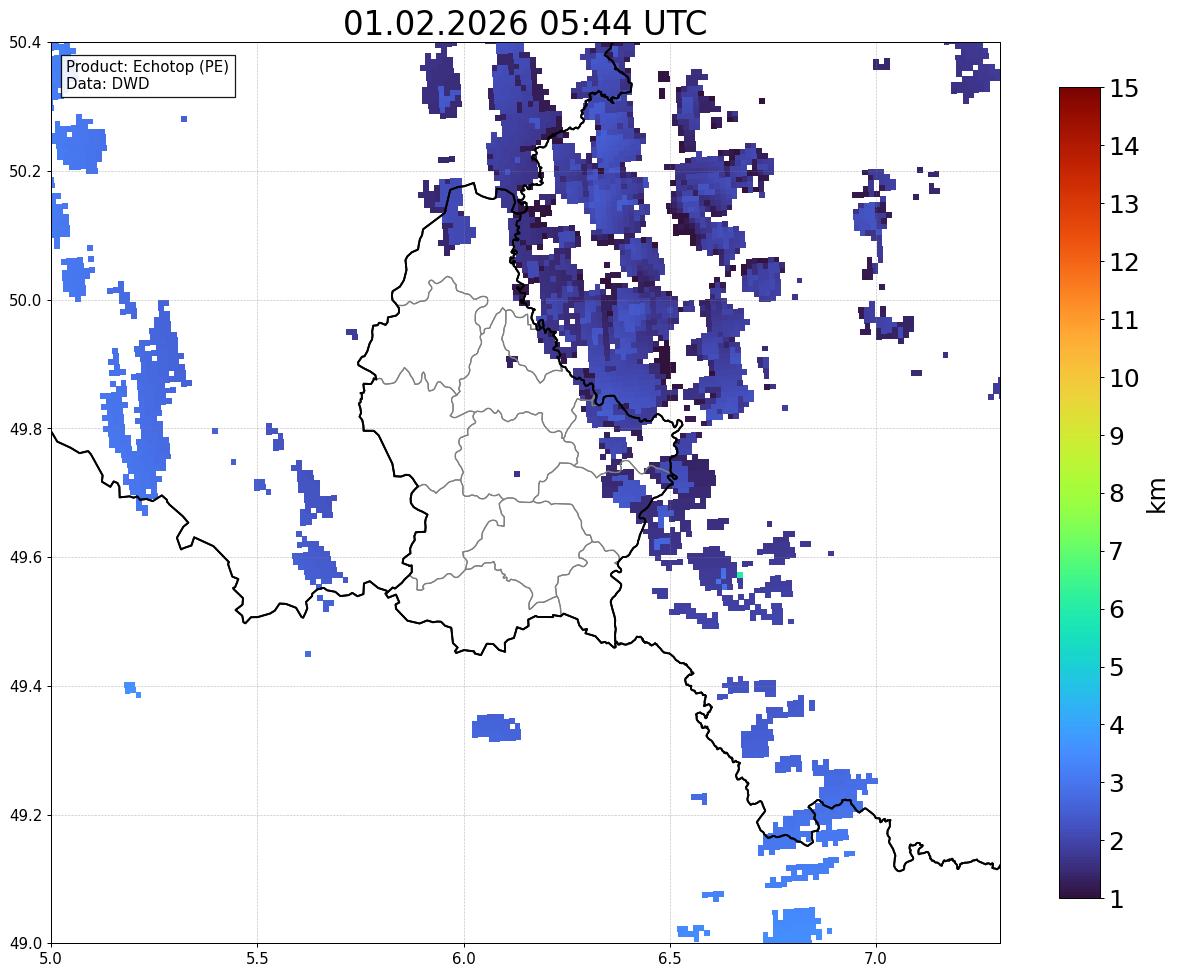Select latitude axis label 49.4

[25, 687]
